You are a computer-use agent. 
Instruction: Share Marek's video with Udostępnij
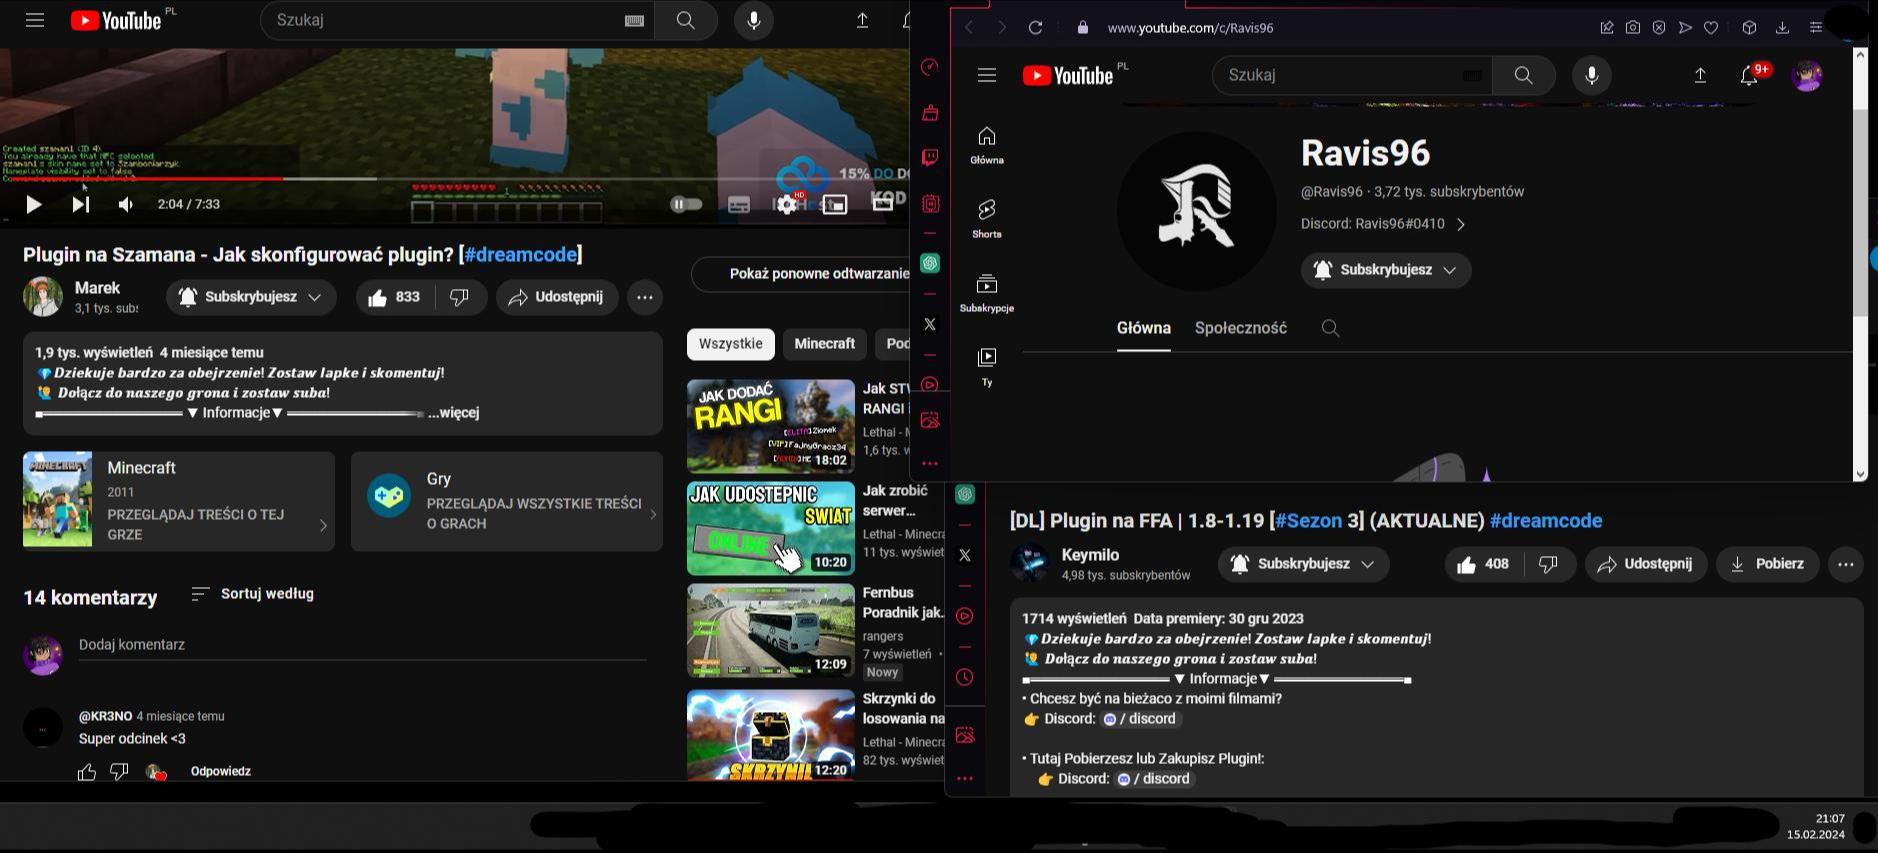(556, 297)
